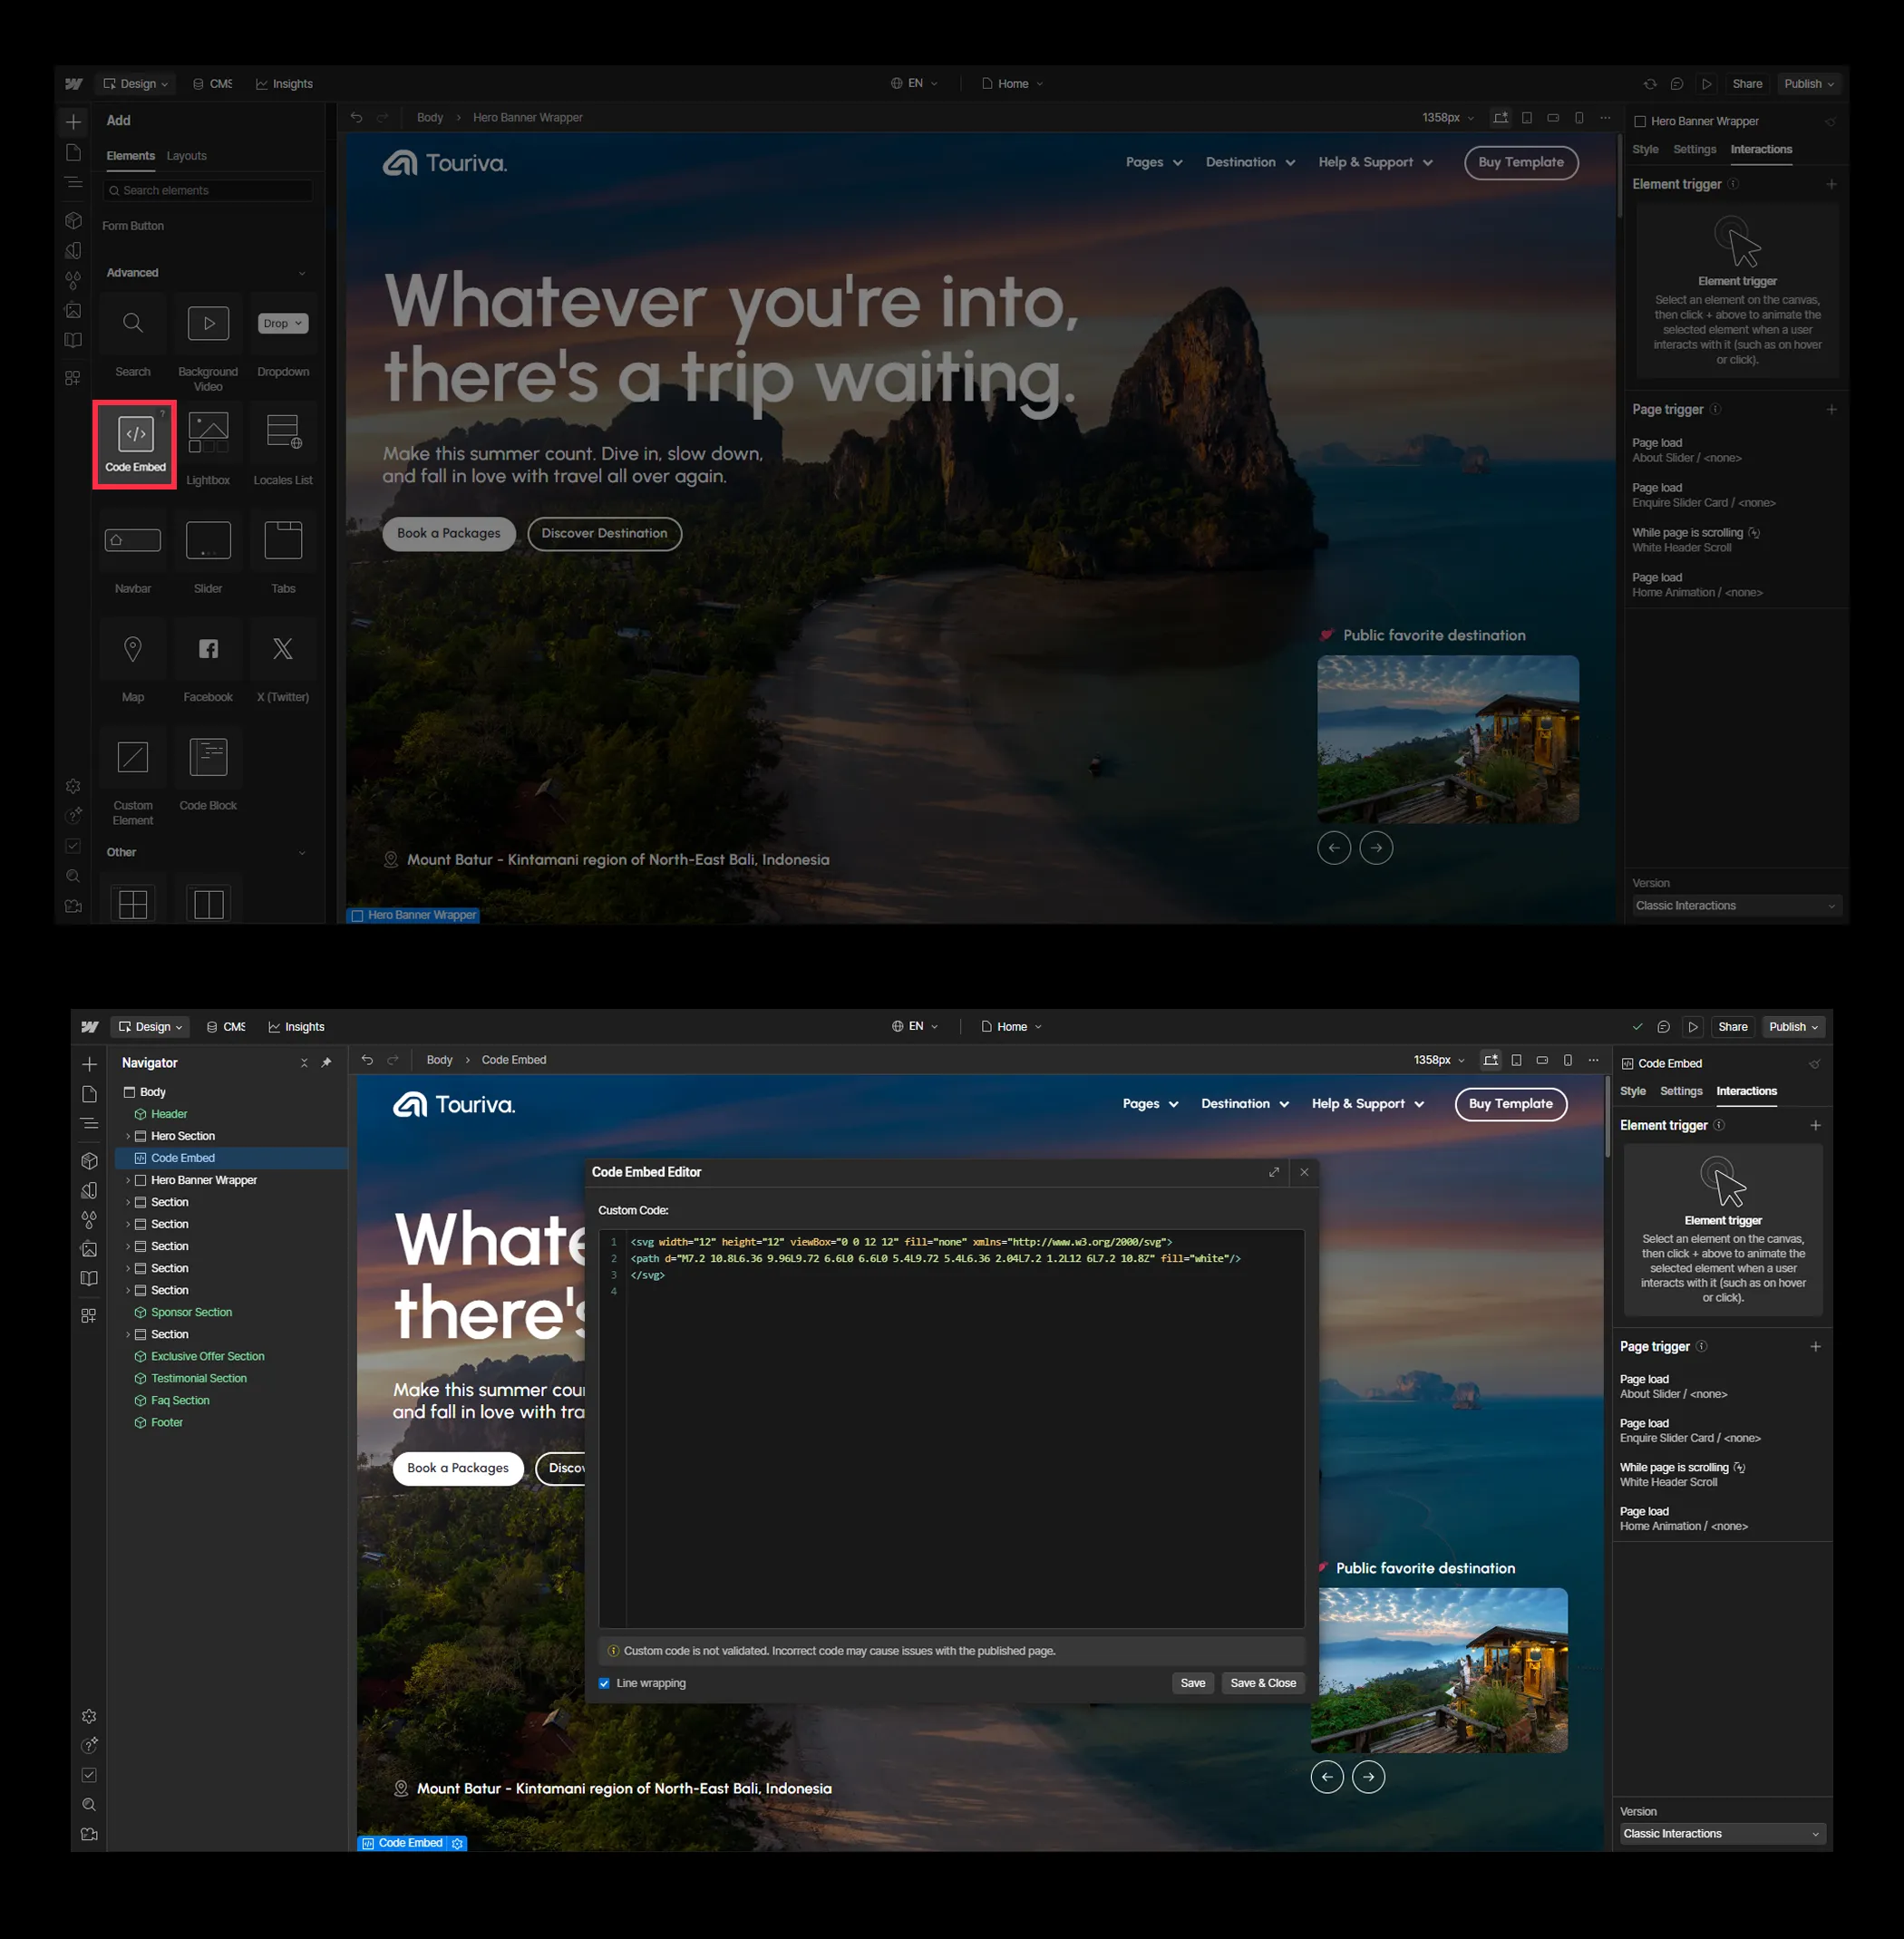The width and height of the screenshot is (1904, 1939).
Task: Expand Hero Section in Navigator
Action: (x=128, y=1136)
